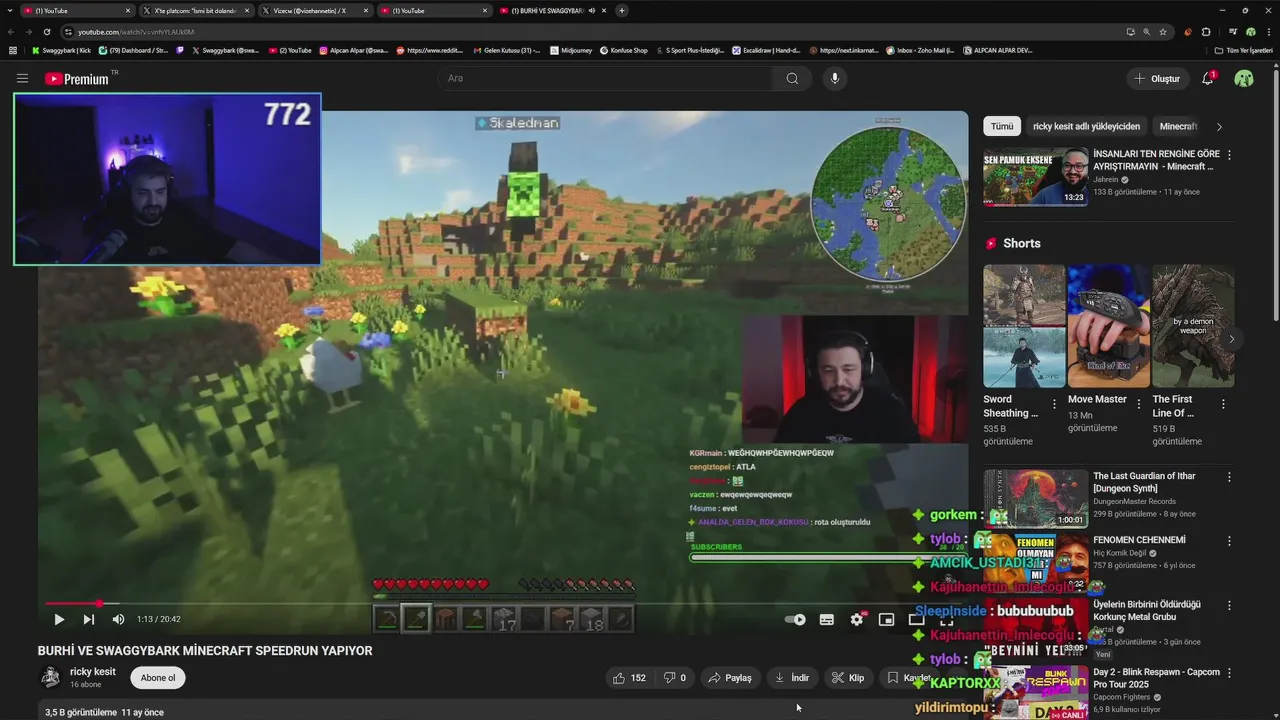Click the Paylaş share button
The width and height of the screenshot is (1280, 720).
coord(730,678)
